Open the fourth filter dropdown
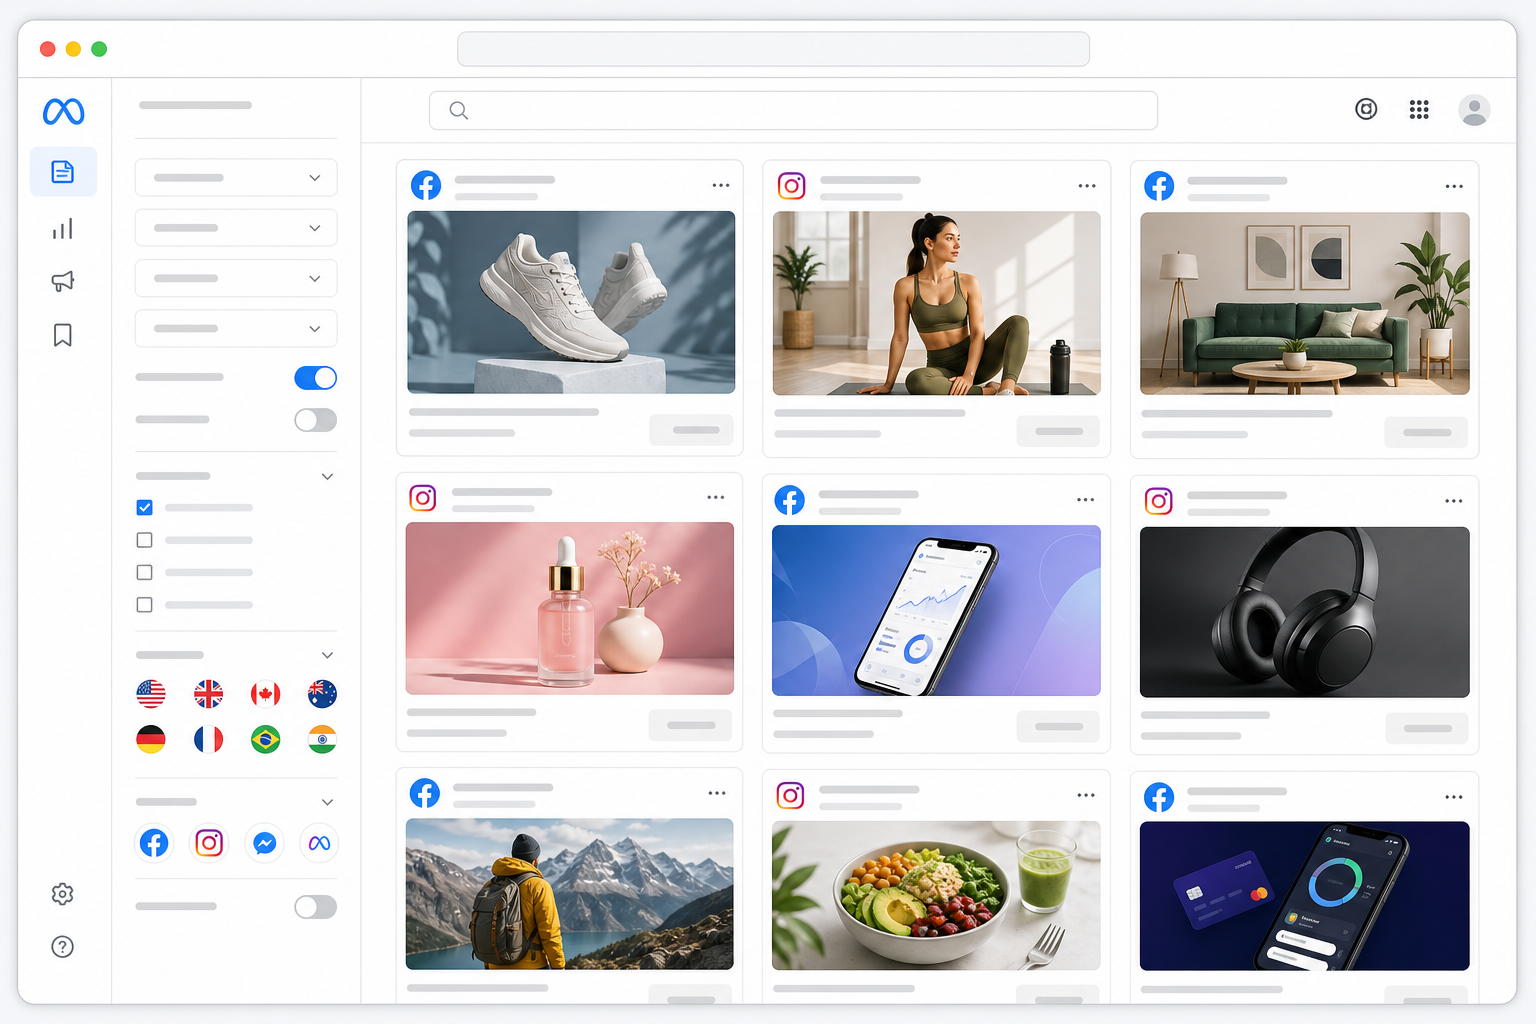 tap(236, 328)
